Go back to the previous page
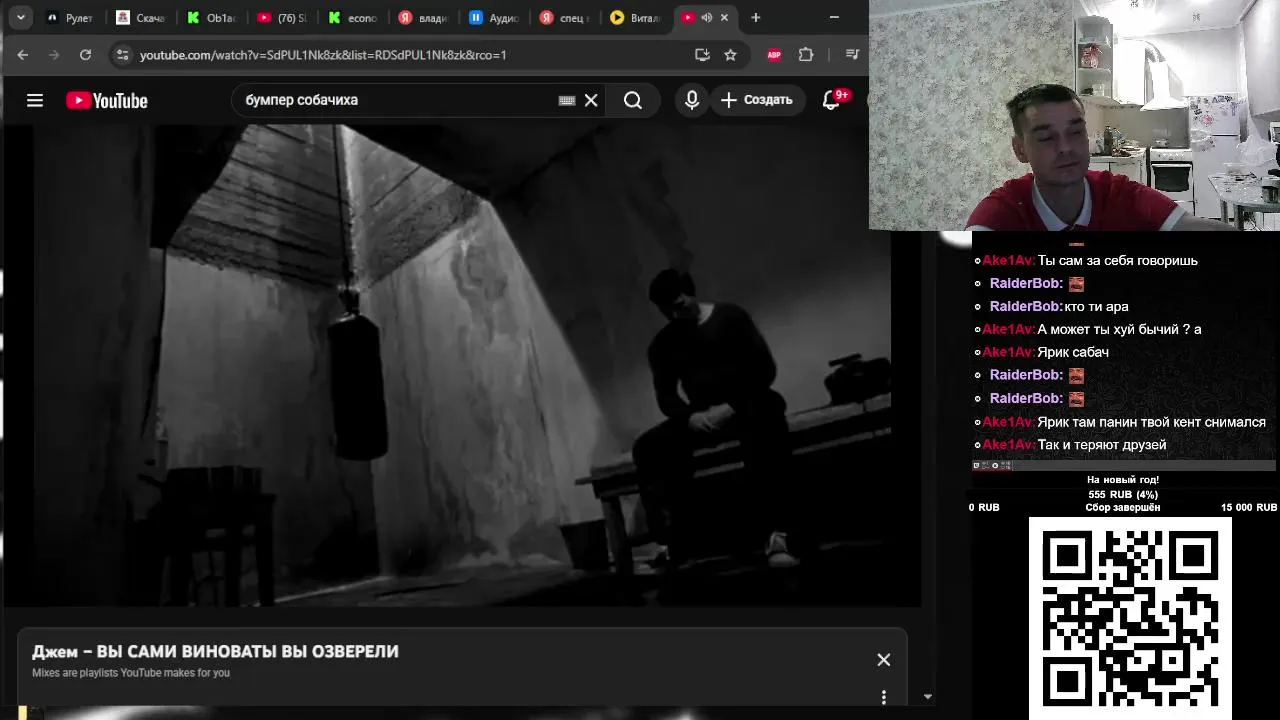Viewport: 1280px width, 720px height. [x=23, y=55]
